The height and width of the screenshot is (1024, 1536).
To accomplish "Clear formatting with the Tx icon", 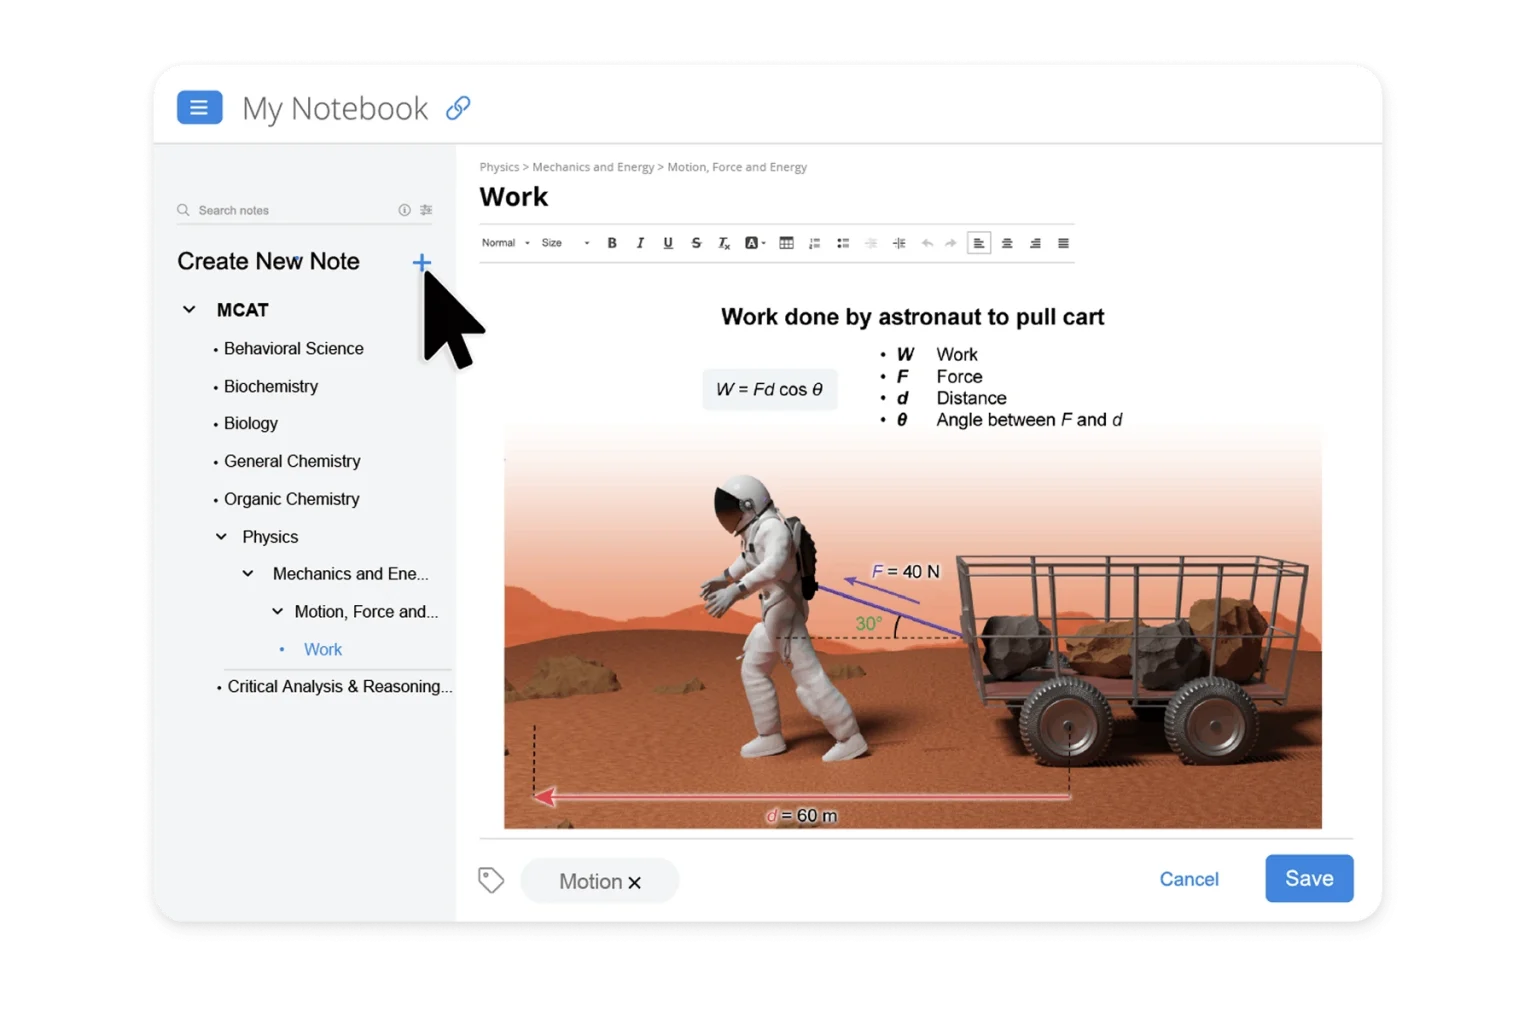I will 723,242.
